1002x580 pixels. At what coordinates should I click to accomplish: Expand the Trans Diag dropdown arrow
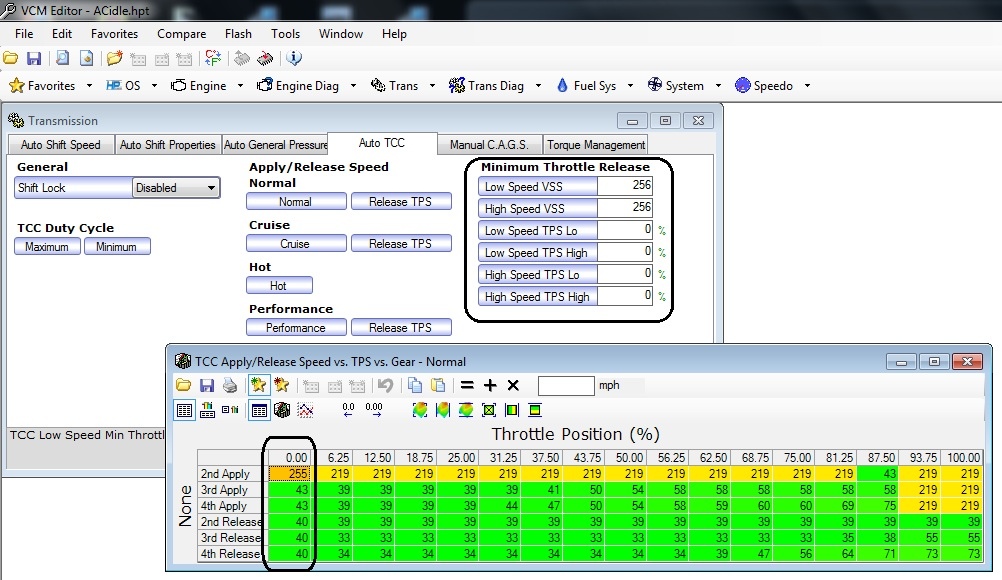[538, 86]
